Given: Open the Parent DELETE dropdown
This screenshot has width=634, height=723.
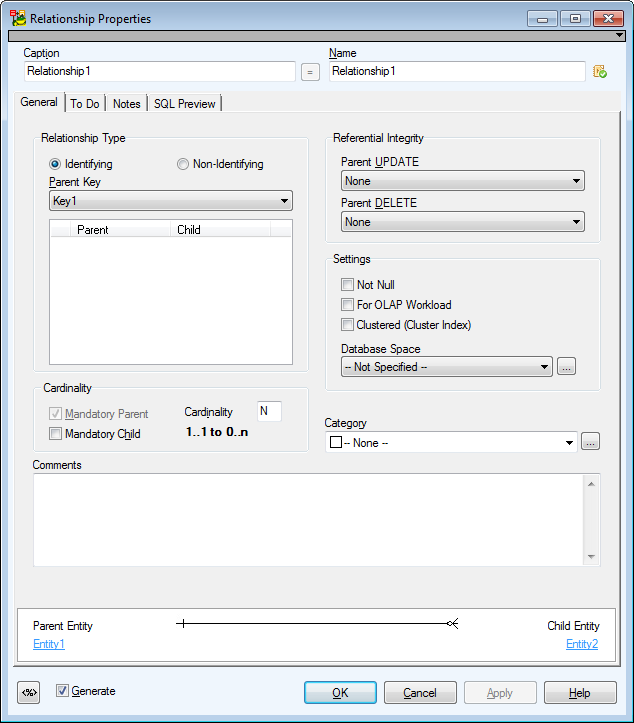Looking at the screenshot, I should tap(462, 222).
